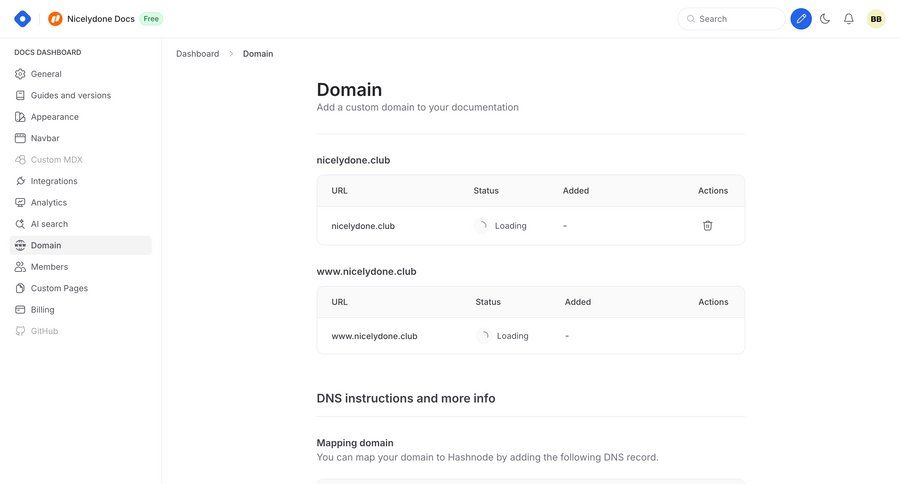Click the AI search icon

click(20, 224)
